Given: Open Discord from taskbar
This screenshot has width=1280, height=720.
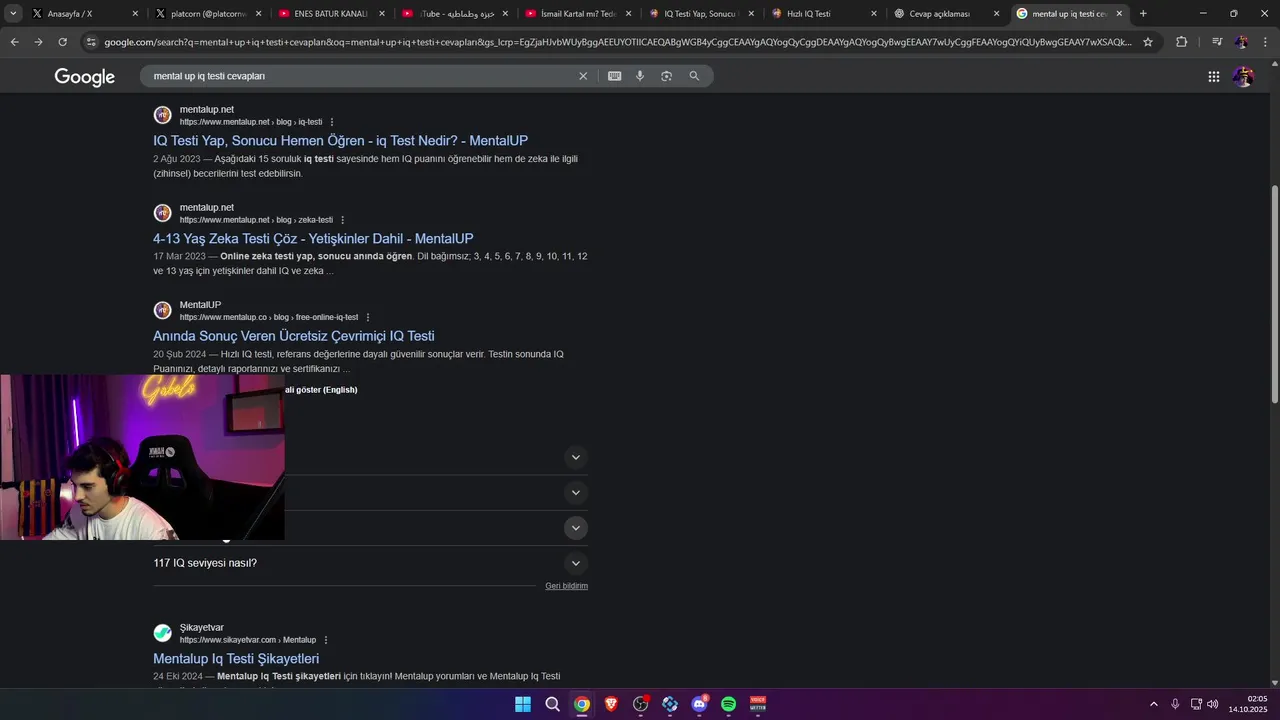Looking at the screenshot, I should pos(699,704).
